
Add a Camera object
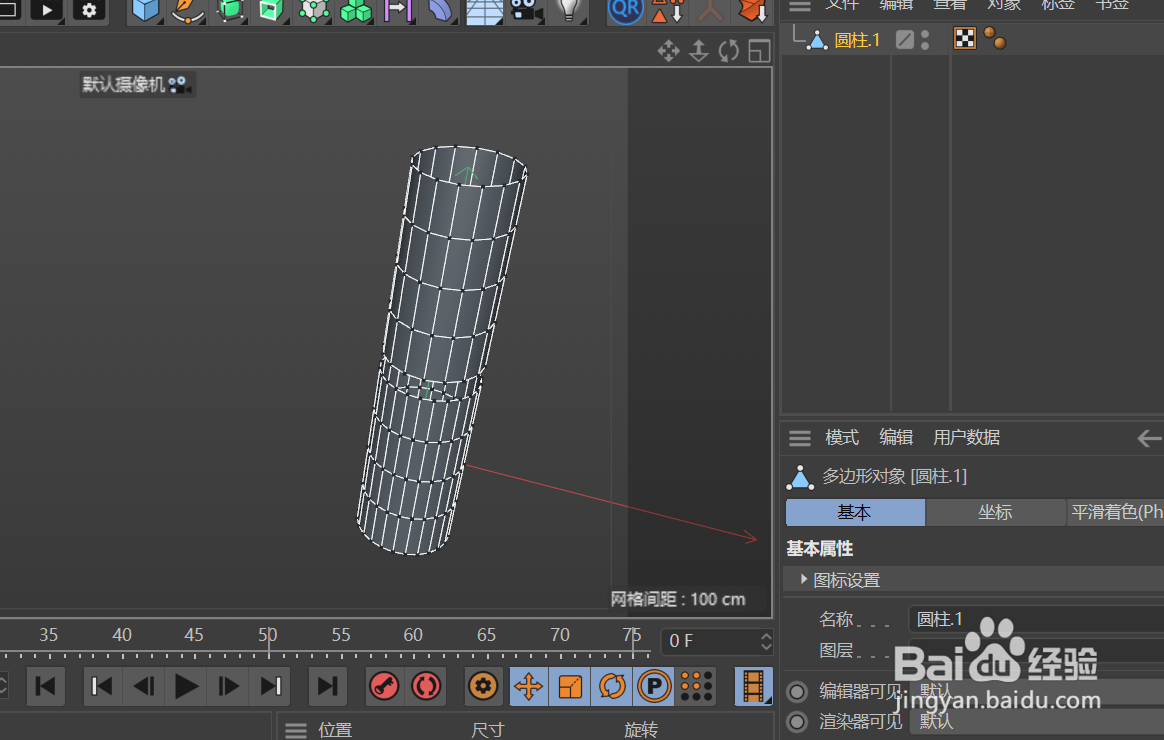[x=526, y=10]
